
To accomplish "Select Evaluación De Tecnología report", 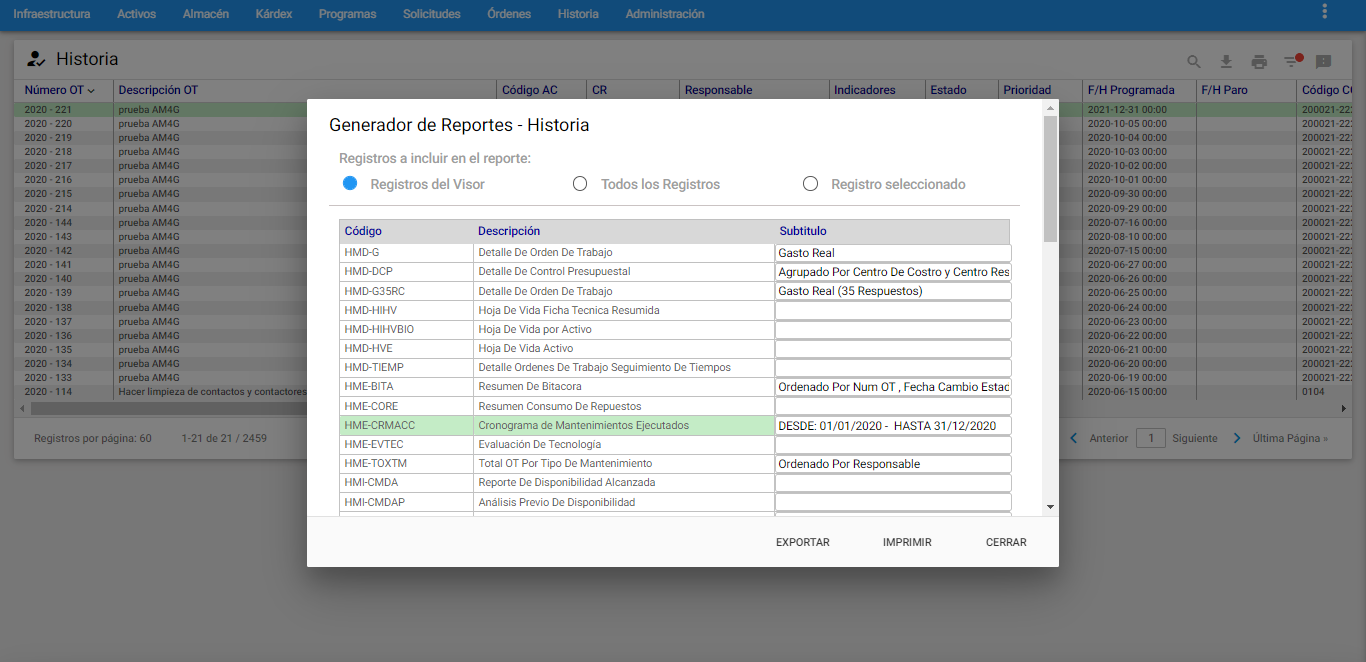I will click(557, 444).
